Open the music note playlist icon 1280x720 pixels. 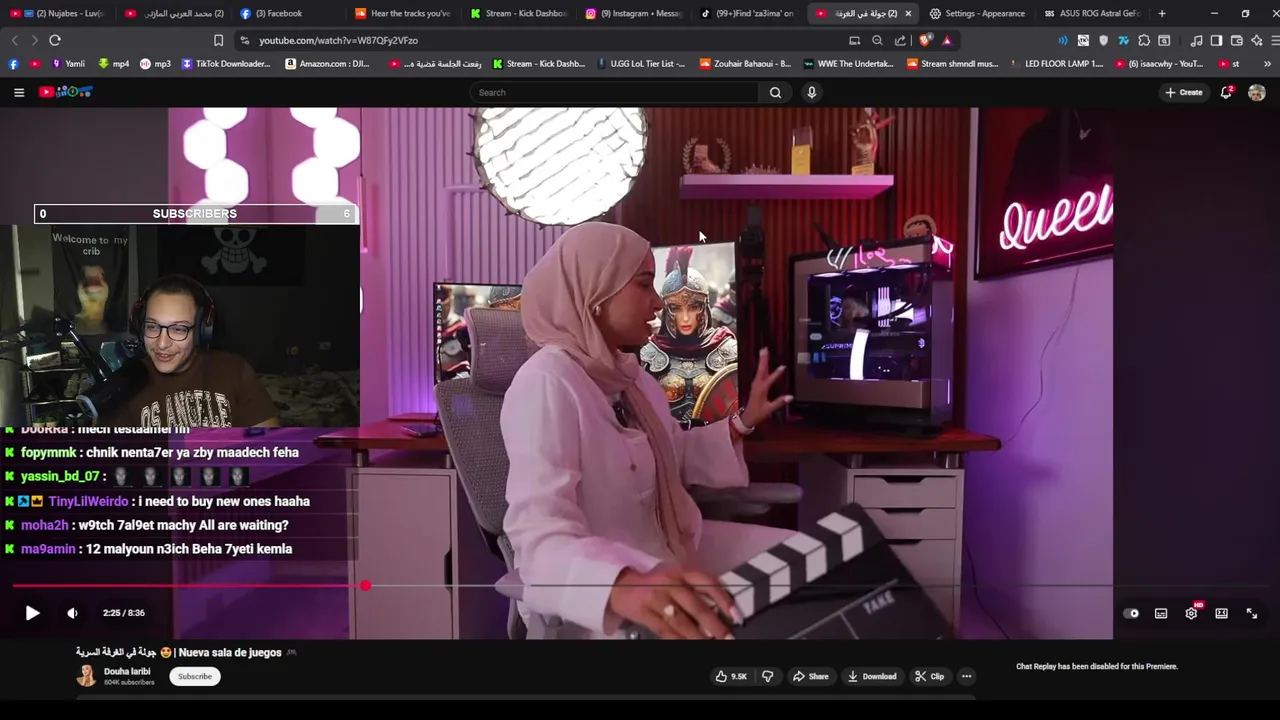pos(1196,40)
